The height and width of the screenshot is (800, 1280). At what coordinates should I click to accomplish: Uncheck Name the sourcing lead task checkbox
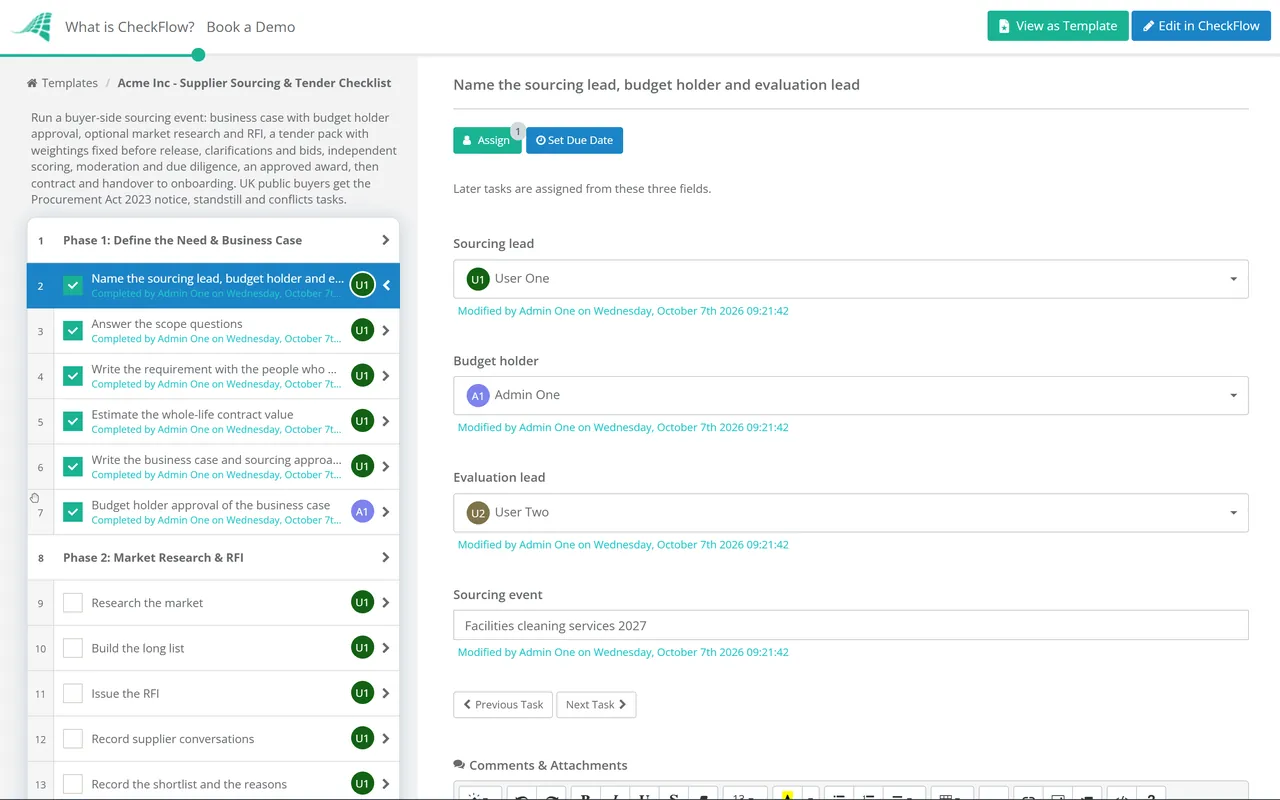click(73, 285)
